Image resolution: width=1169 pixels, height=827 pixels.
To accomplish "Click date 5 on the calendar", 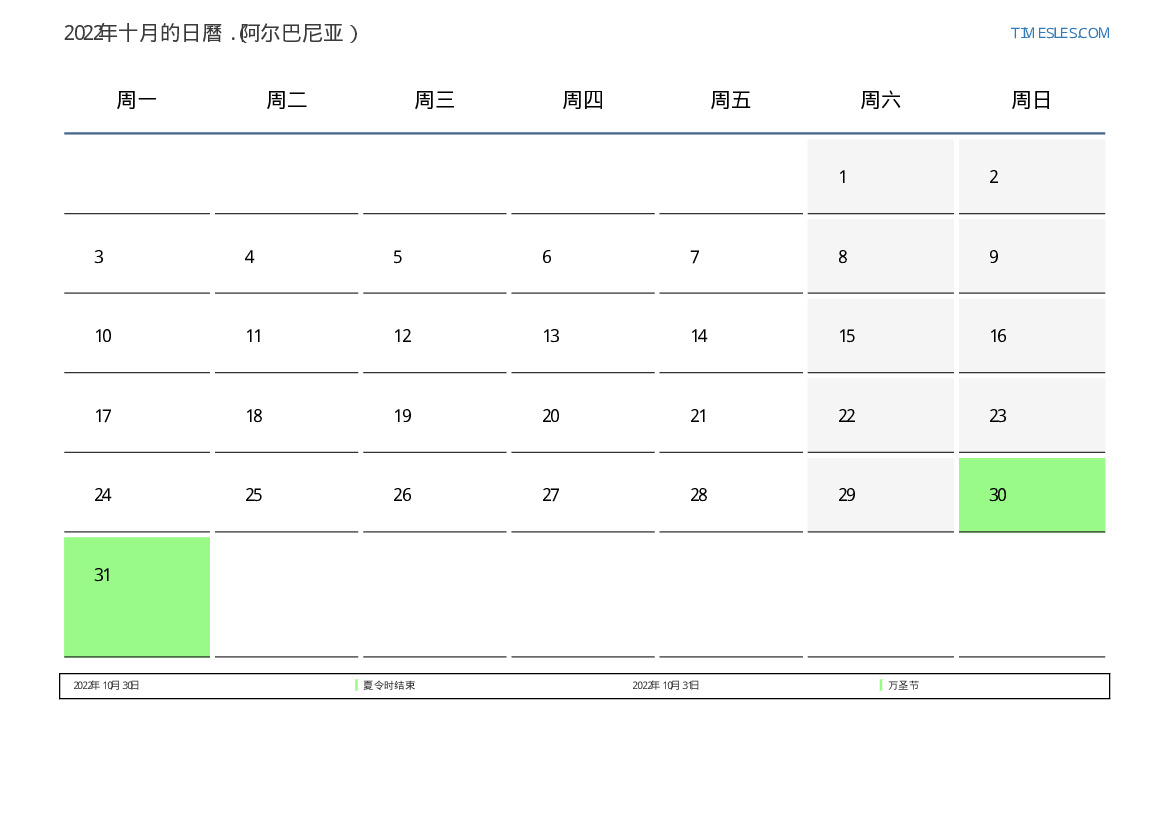I will [x=434, y=257].
